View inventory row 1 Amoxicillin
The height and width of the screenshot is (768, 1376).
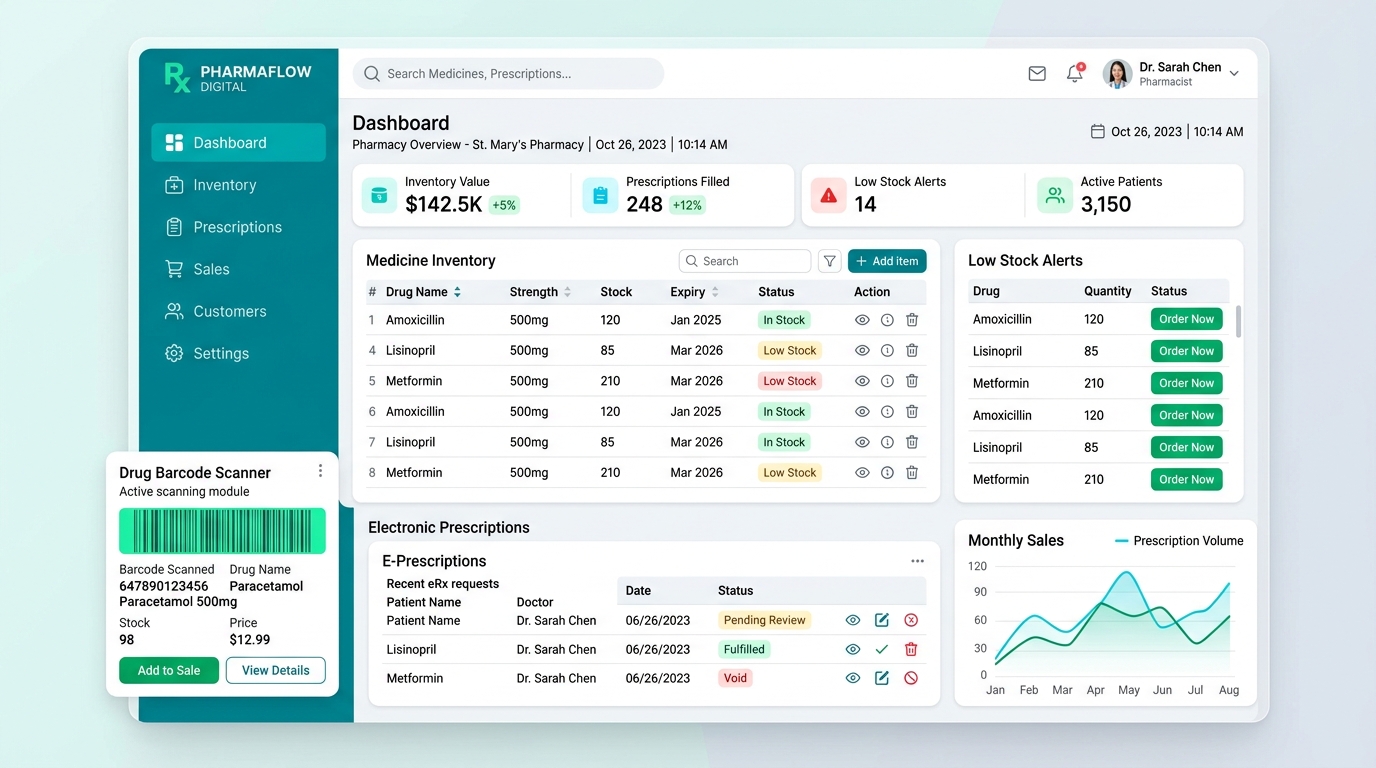pyautogui.click(x=862, y=320)
